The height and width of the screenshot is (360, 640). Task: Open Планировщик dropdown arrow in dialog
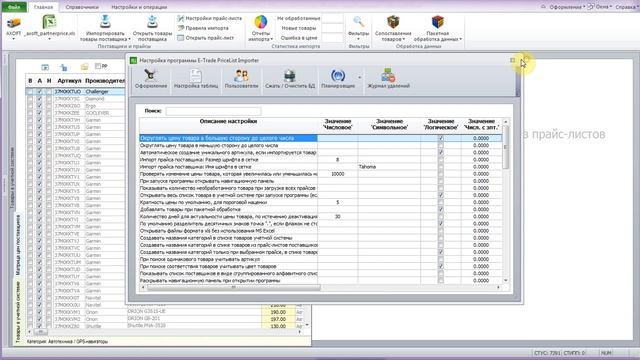[360, 78]
